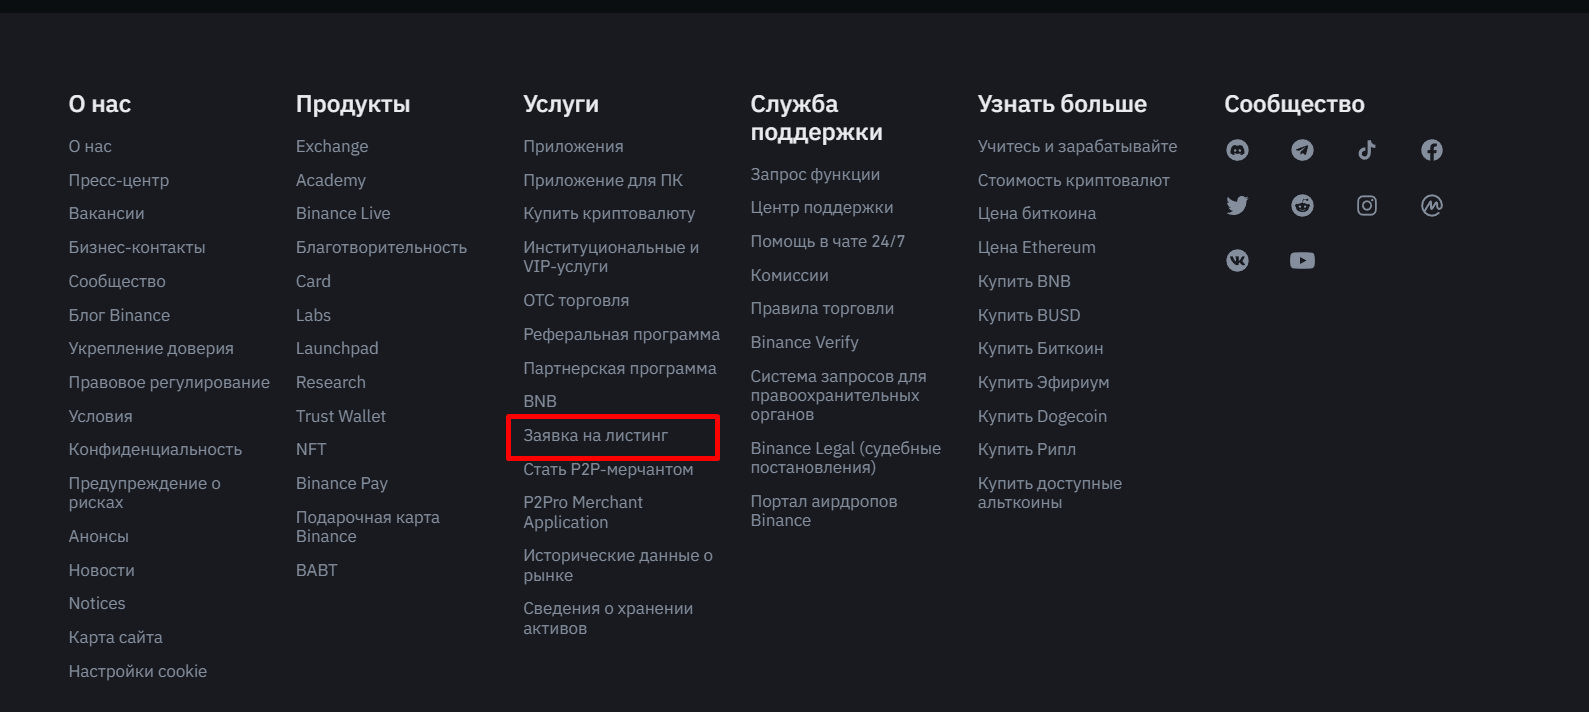Open the NFT link

(311, 449)
